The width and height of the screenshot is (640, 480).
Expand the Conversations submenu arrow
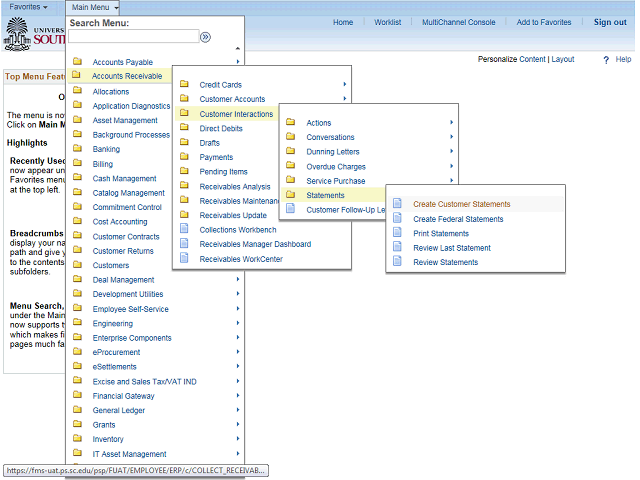point(452,137)
